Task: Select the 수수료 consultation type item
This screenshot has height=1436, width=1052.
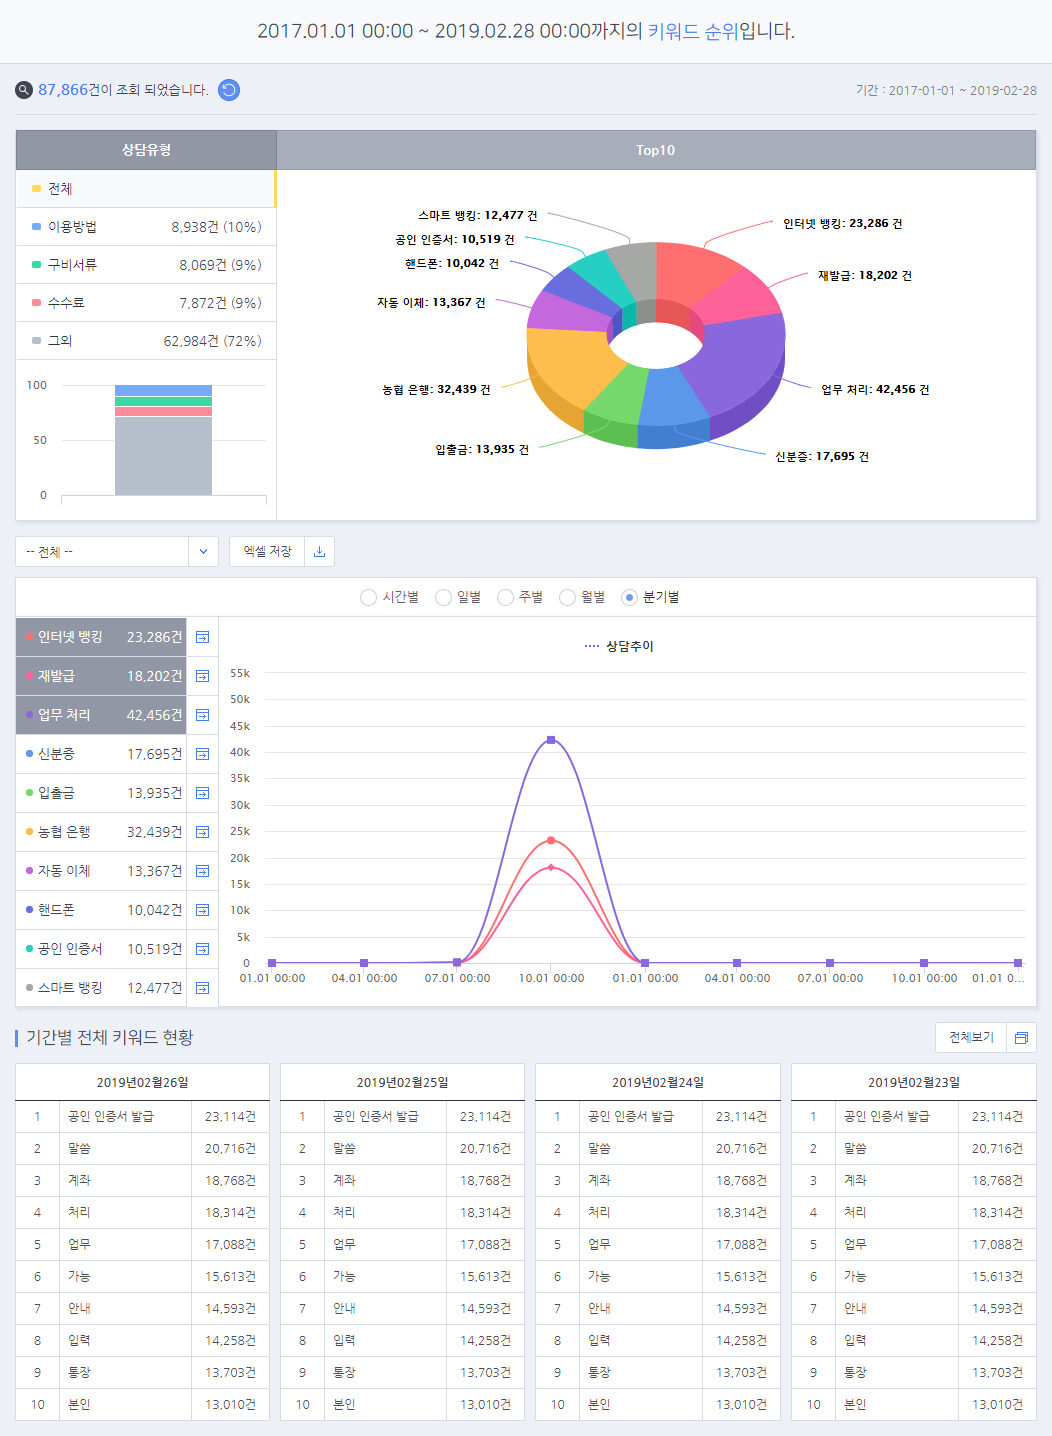Action: pos(146,303)
